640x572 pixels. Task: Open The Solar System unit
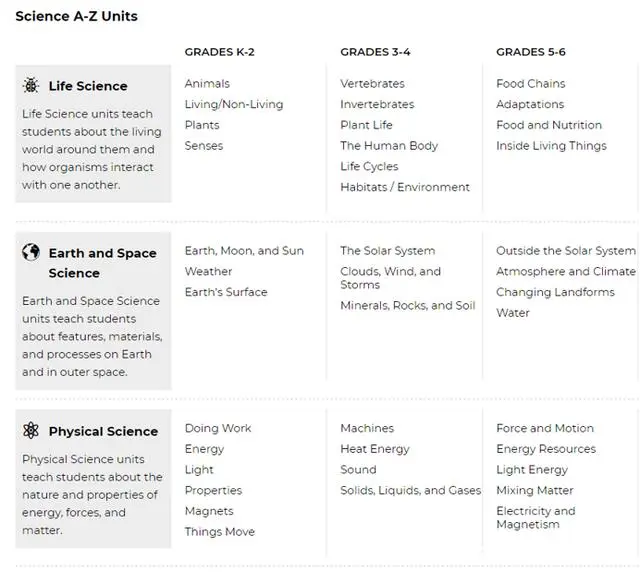[387, 251]
